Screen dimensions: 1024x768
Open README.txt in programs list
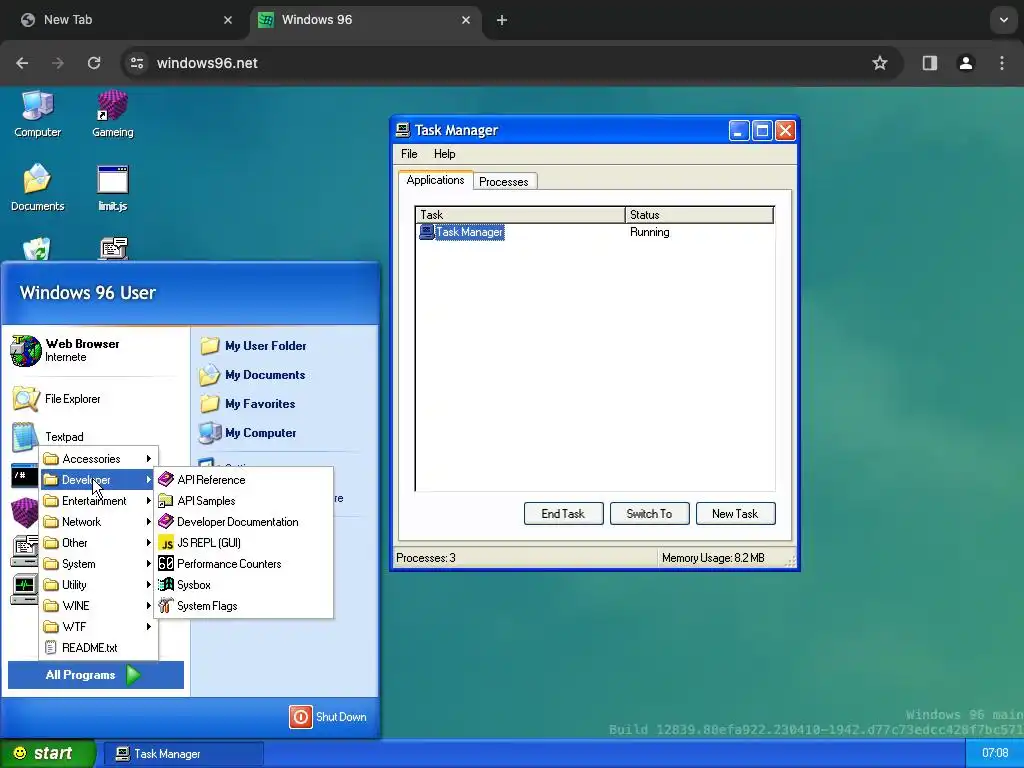coord(99,648)
